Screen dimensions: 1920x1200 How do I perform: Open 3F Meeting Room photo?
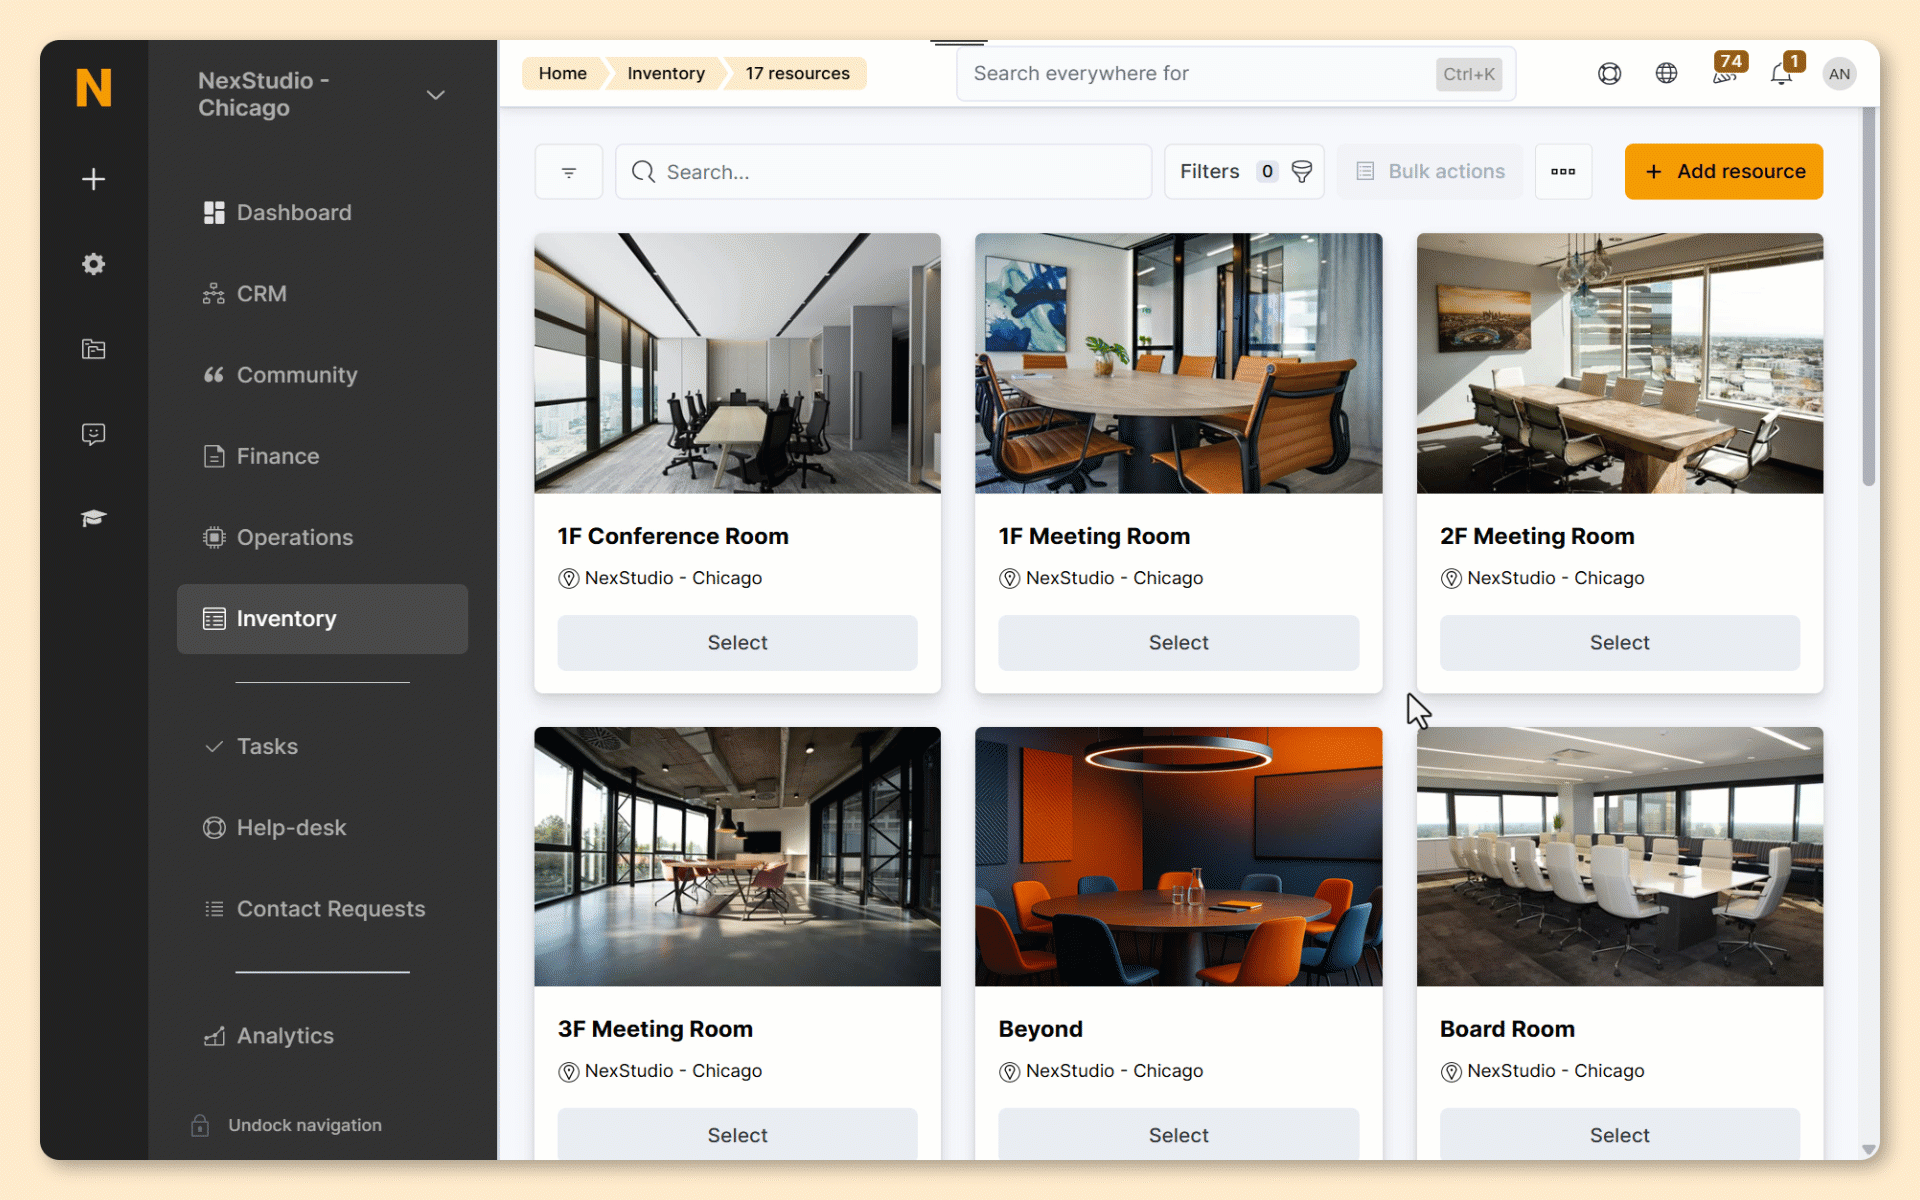click(737, 857)
